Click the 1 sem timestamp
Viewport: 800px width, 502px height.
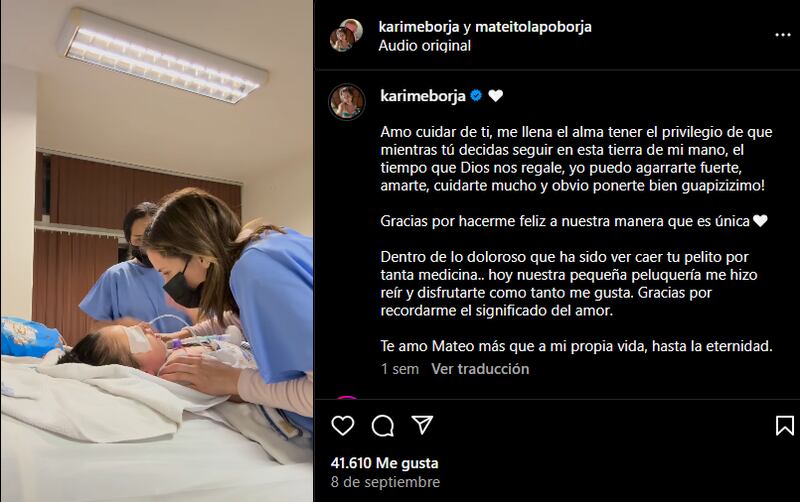[399, 369]
